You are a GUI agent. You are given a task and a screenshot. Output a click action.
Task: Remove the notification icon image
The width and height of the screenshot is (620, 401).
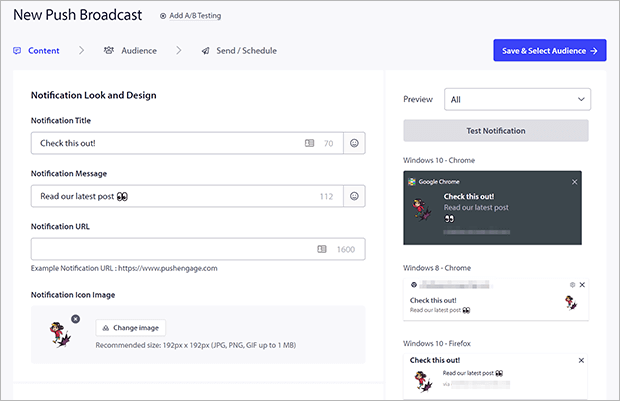pos(76,319)
